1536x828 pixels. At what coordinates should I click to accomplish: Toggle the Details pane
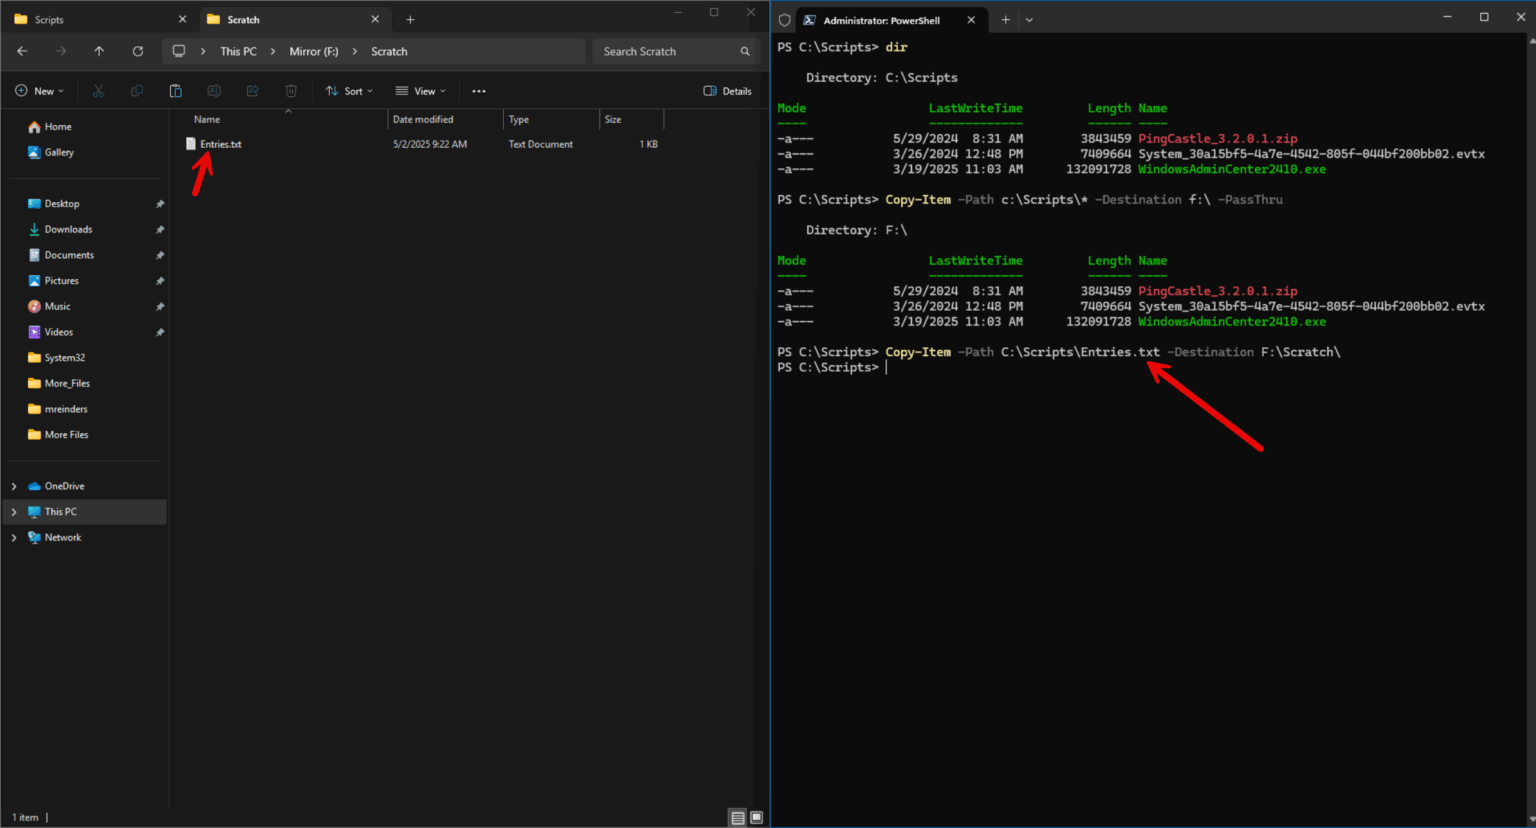727,90
